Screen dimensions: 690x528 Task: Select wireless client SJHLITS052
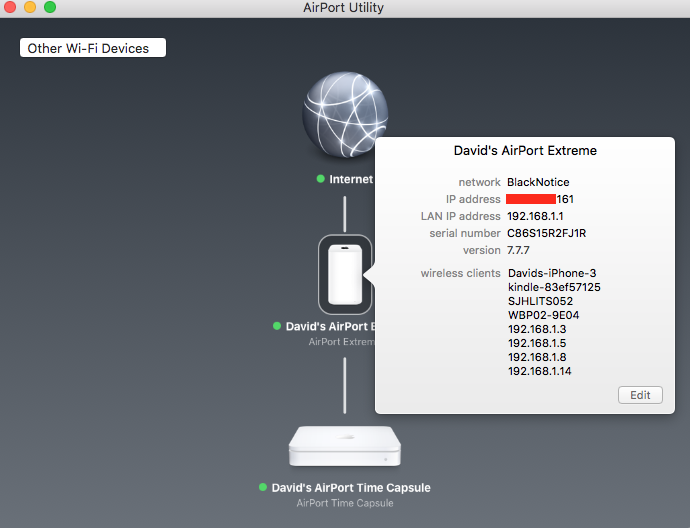pos(540,301)
